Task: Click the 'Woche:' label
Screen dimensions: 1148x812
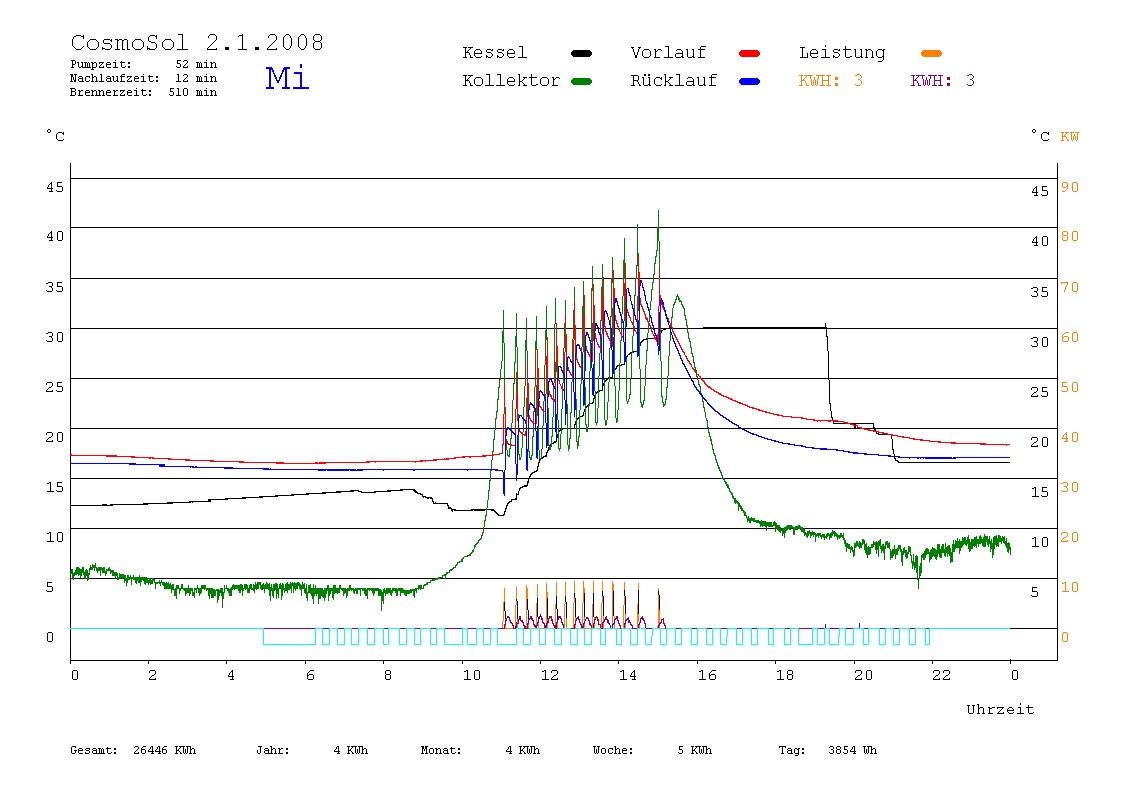Action: [613, 750]
